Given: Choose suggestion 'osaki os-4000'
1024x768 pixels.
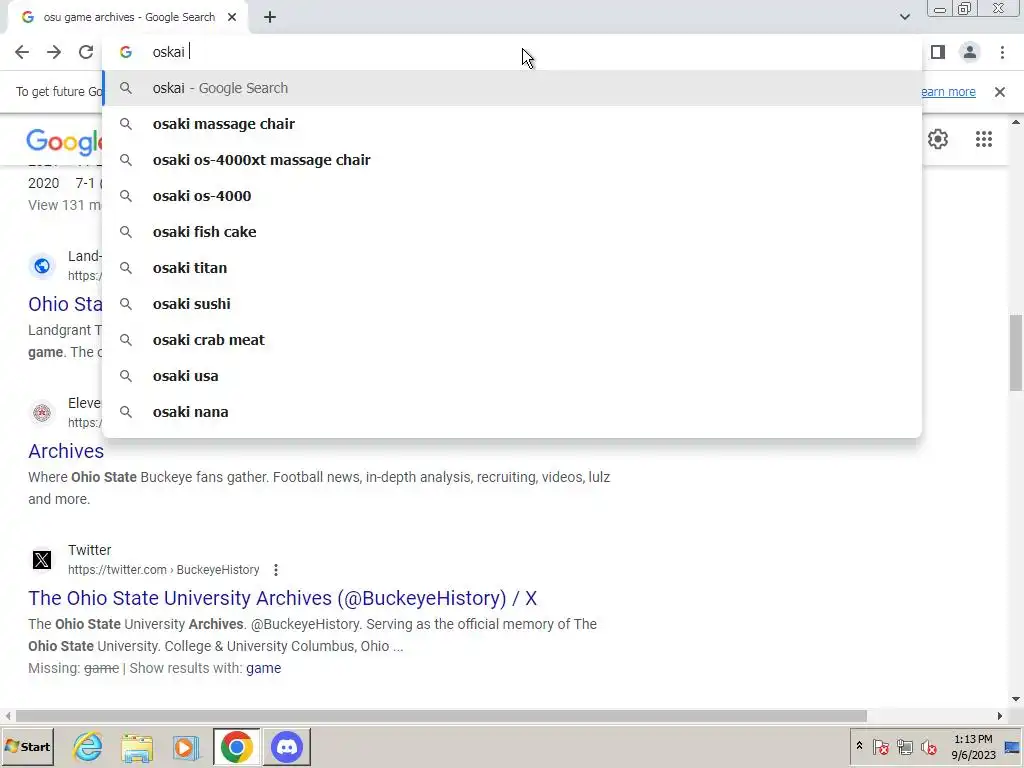Looking at the screenshot, I should click(513, 196).
